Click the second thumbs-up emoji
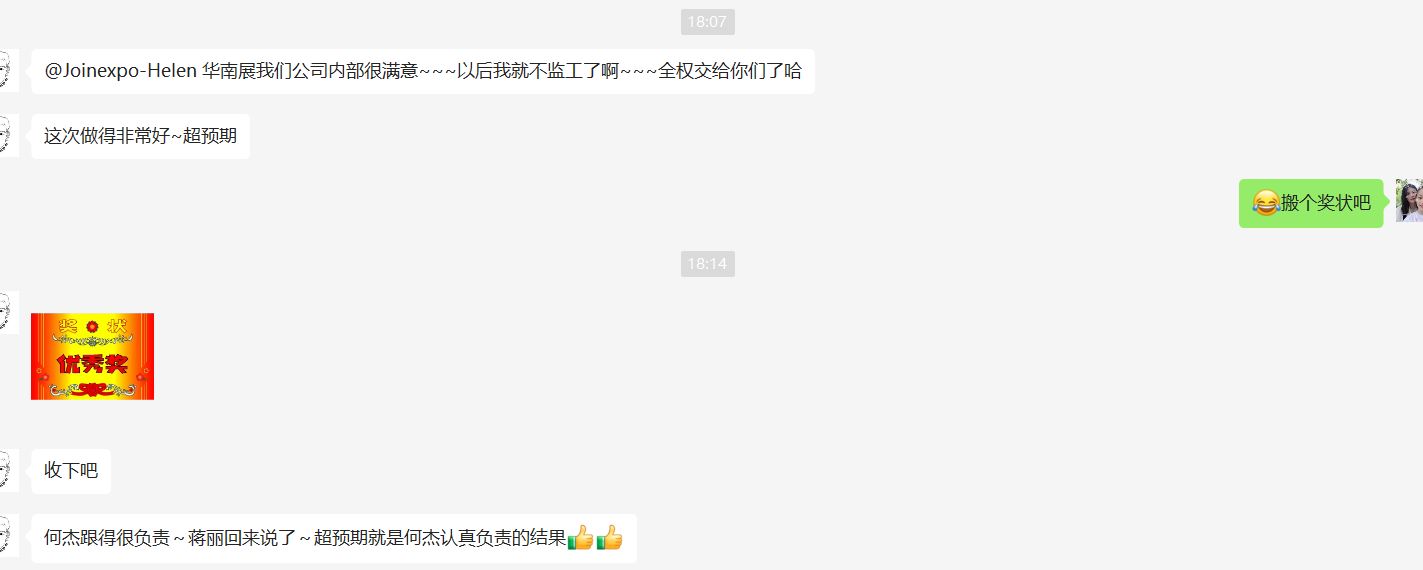 (x=609, y=538)
